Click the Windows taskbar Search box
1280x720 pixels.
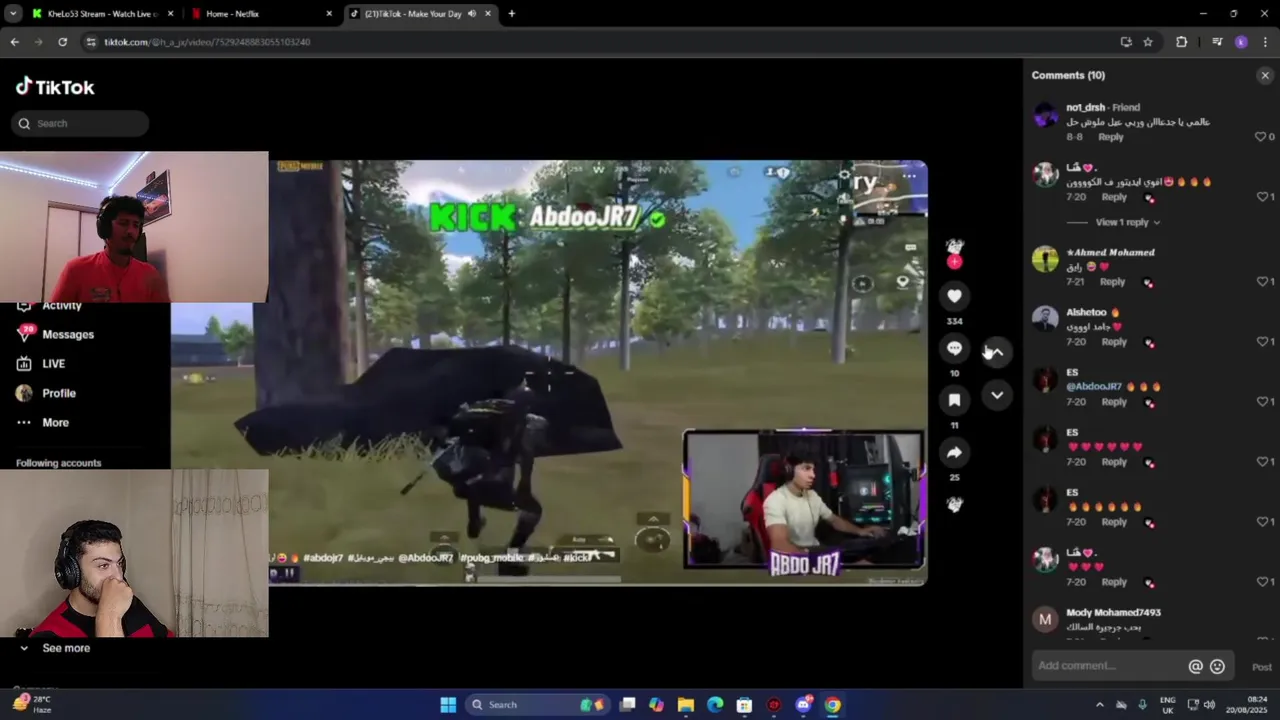[x=538, y=705]
